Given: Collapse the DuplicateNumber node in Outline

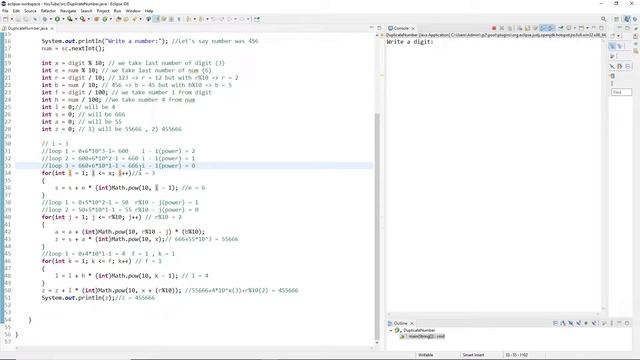Looking at the screenshot, I should tap(391, 330).
